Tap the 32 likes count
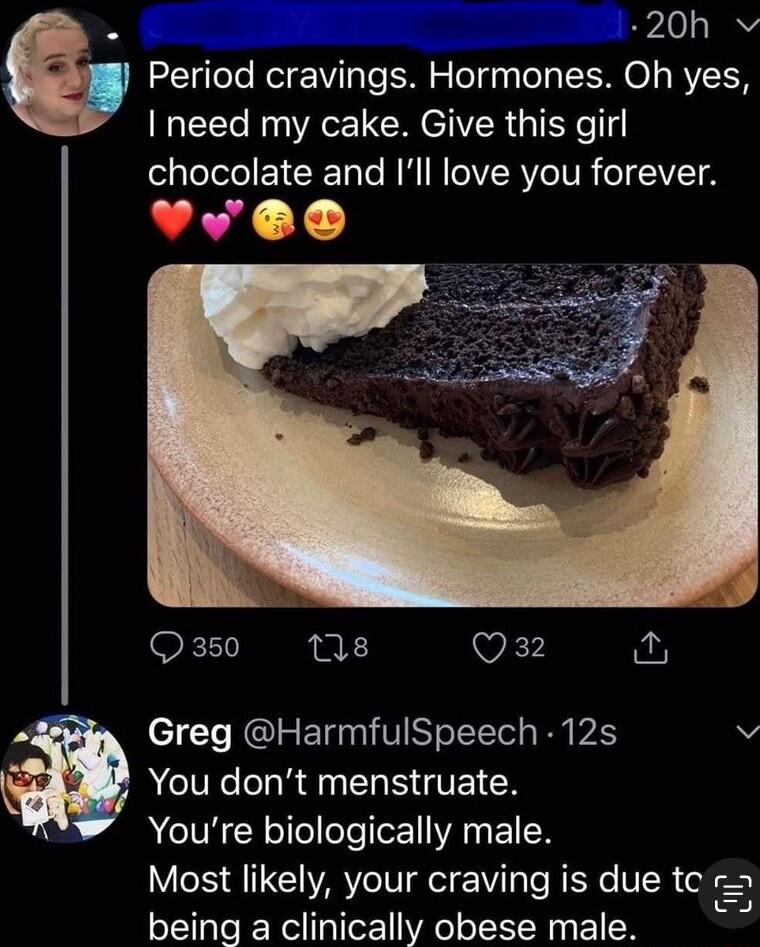The height and width of the screenshot is (947, 760). tap(530, 647)
